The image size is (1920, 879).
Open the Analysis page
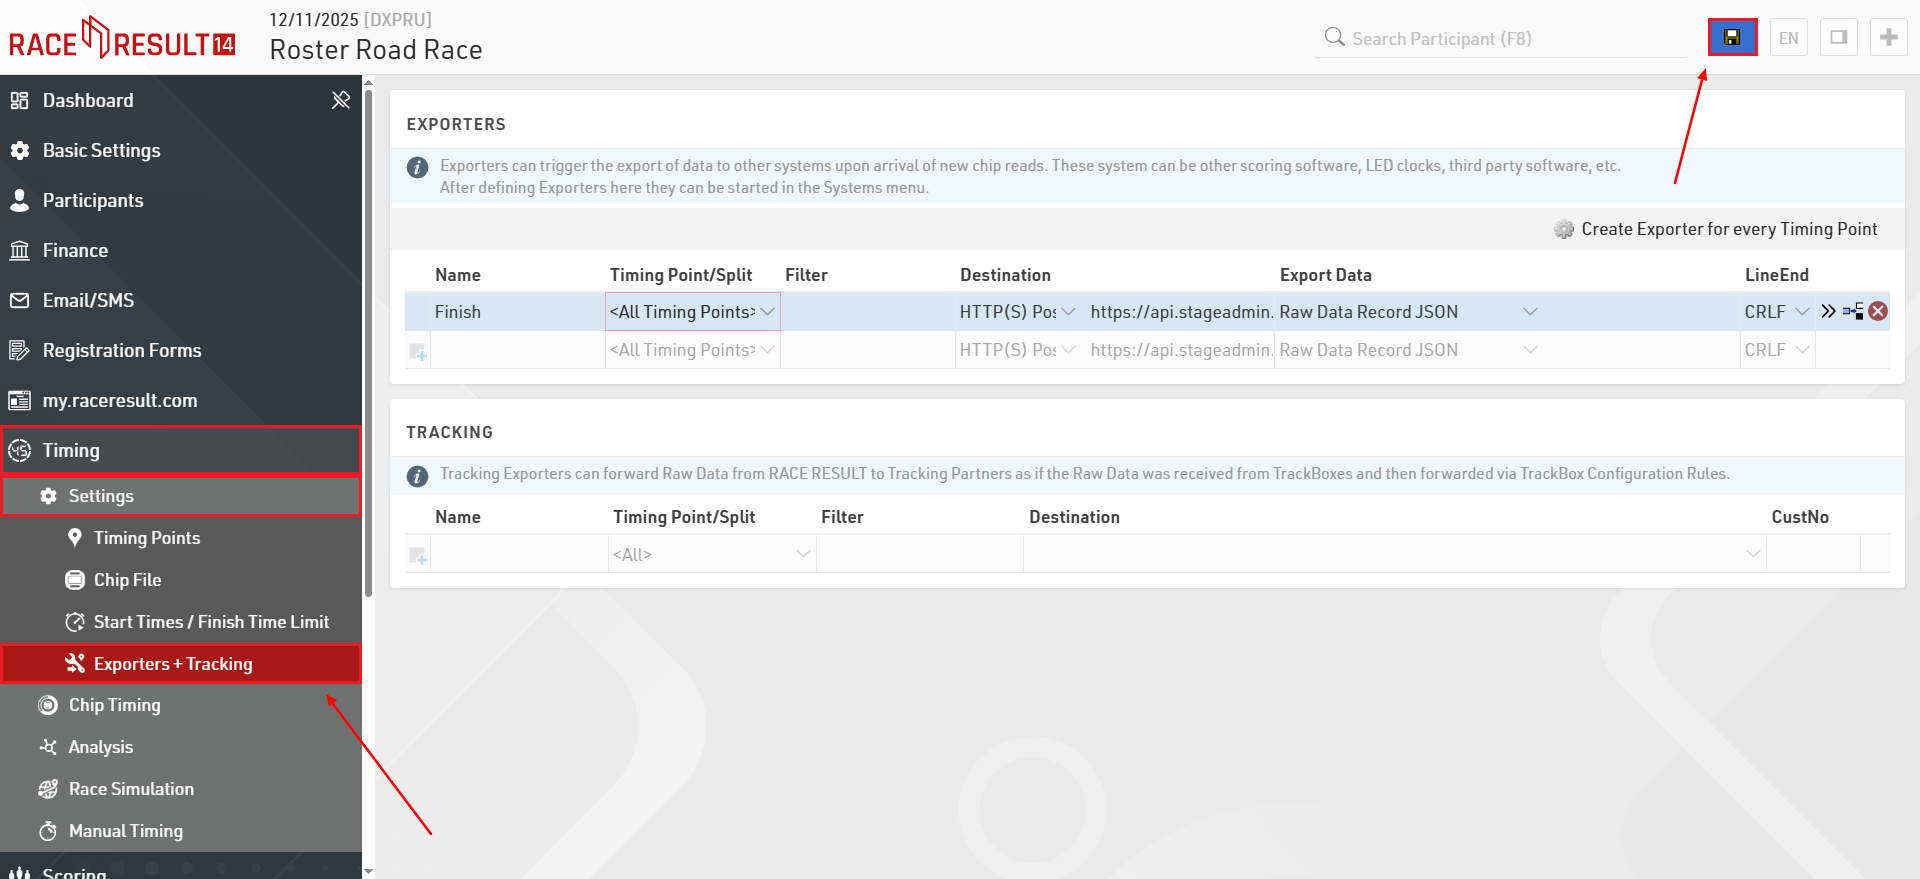click(180, 747)
